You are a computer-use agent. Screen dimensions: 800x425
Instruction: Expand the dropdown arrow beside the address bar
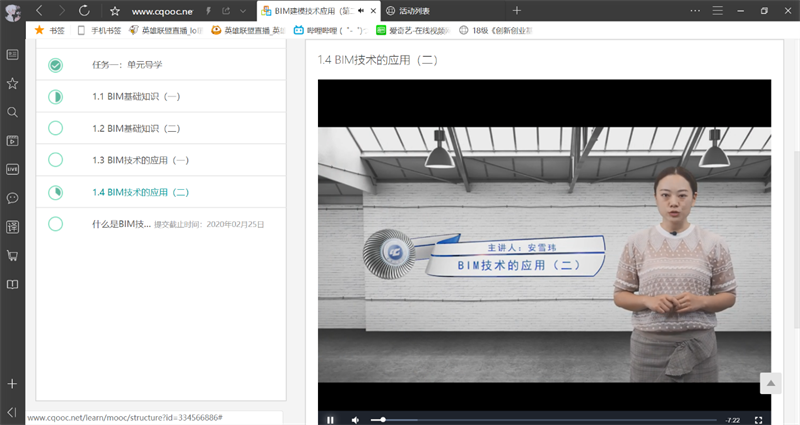click(243, 11)
